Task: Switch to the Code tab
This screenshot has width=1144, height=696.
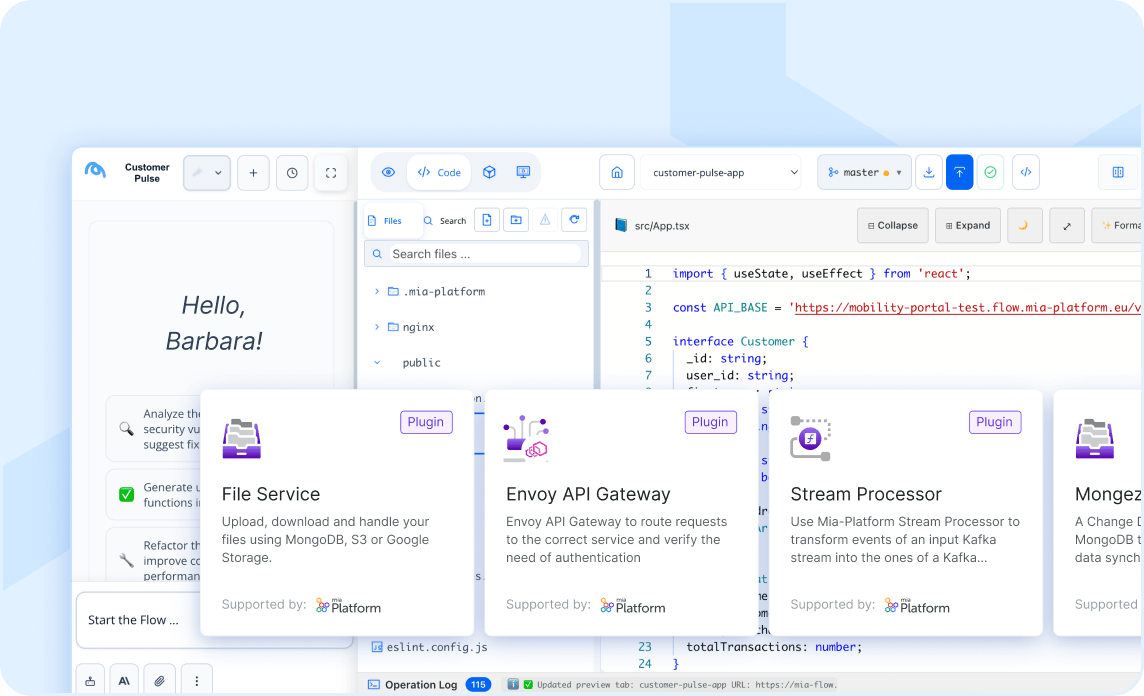Action: tap(439, 172)
